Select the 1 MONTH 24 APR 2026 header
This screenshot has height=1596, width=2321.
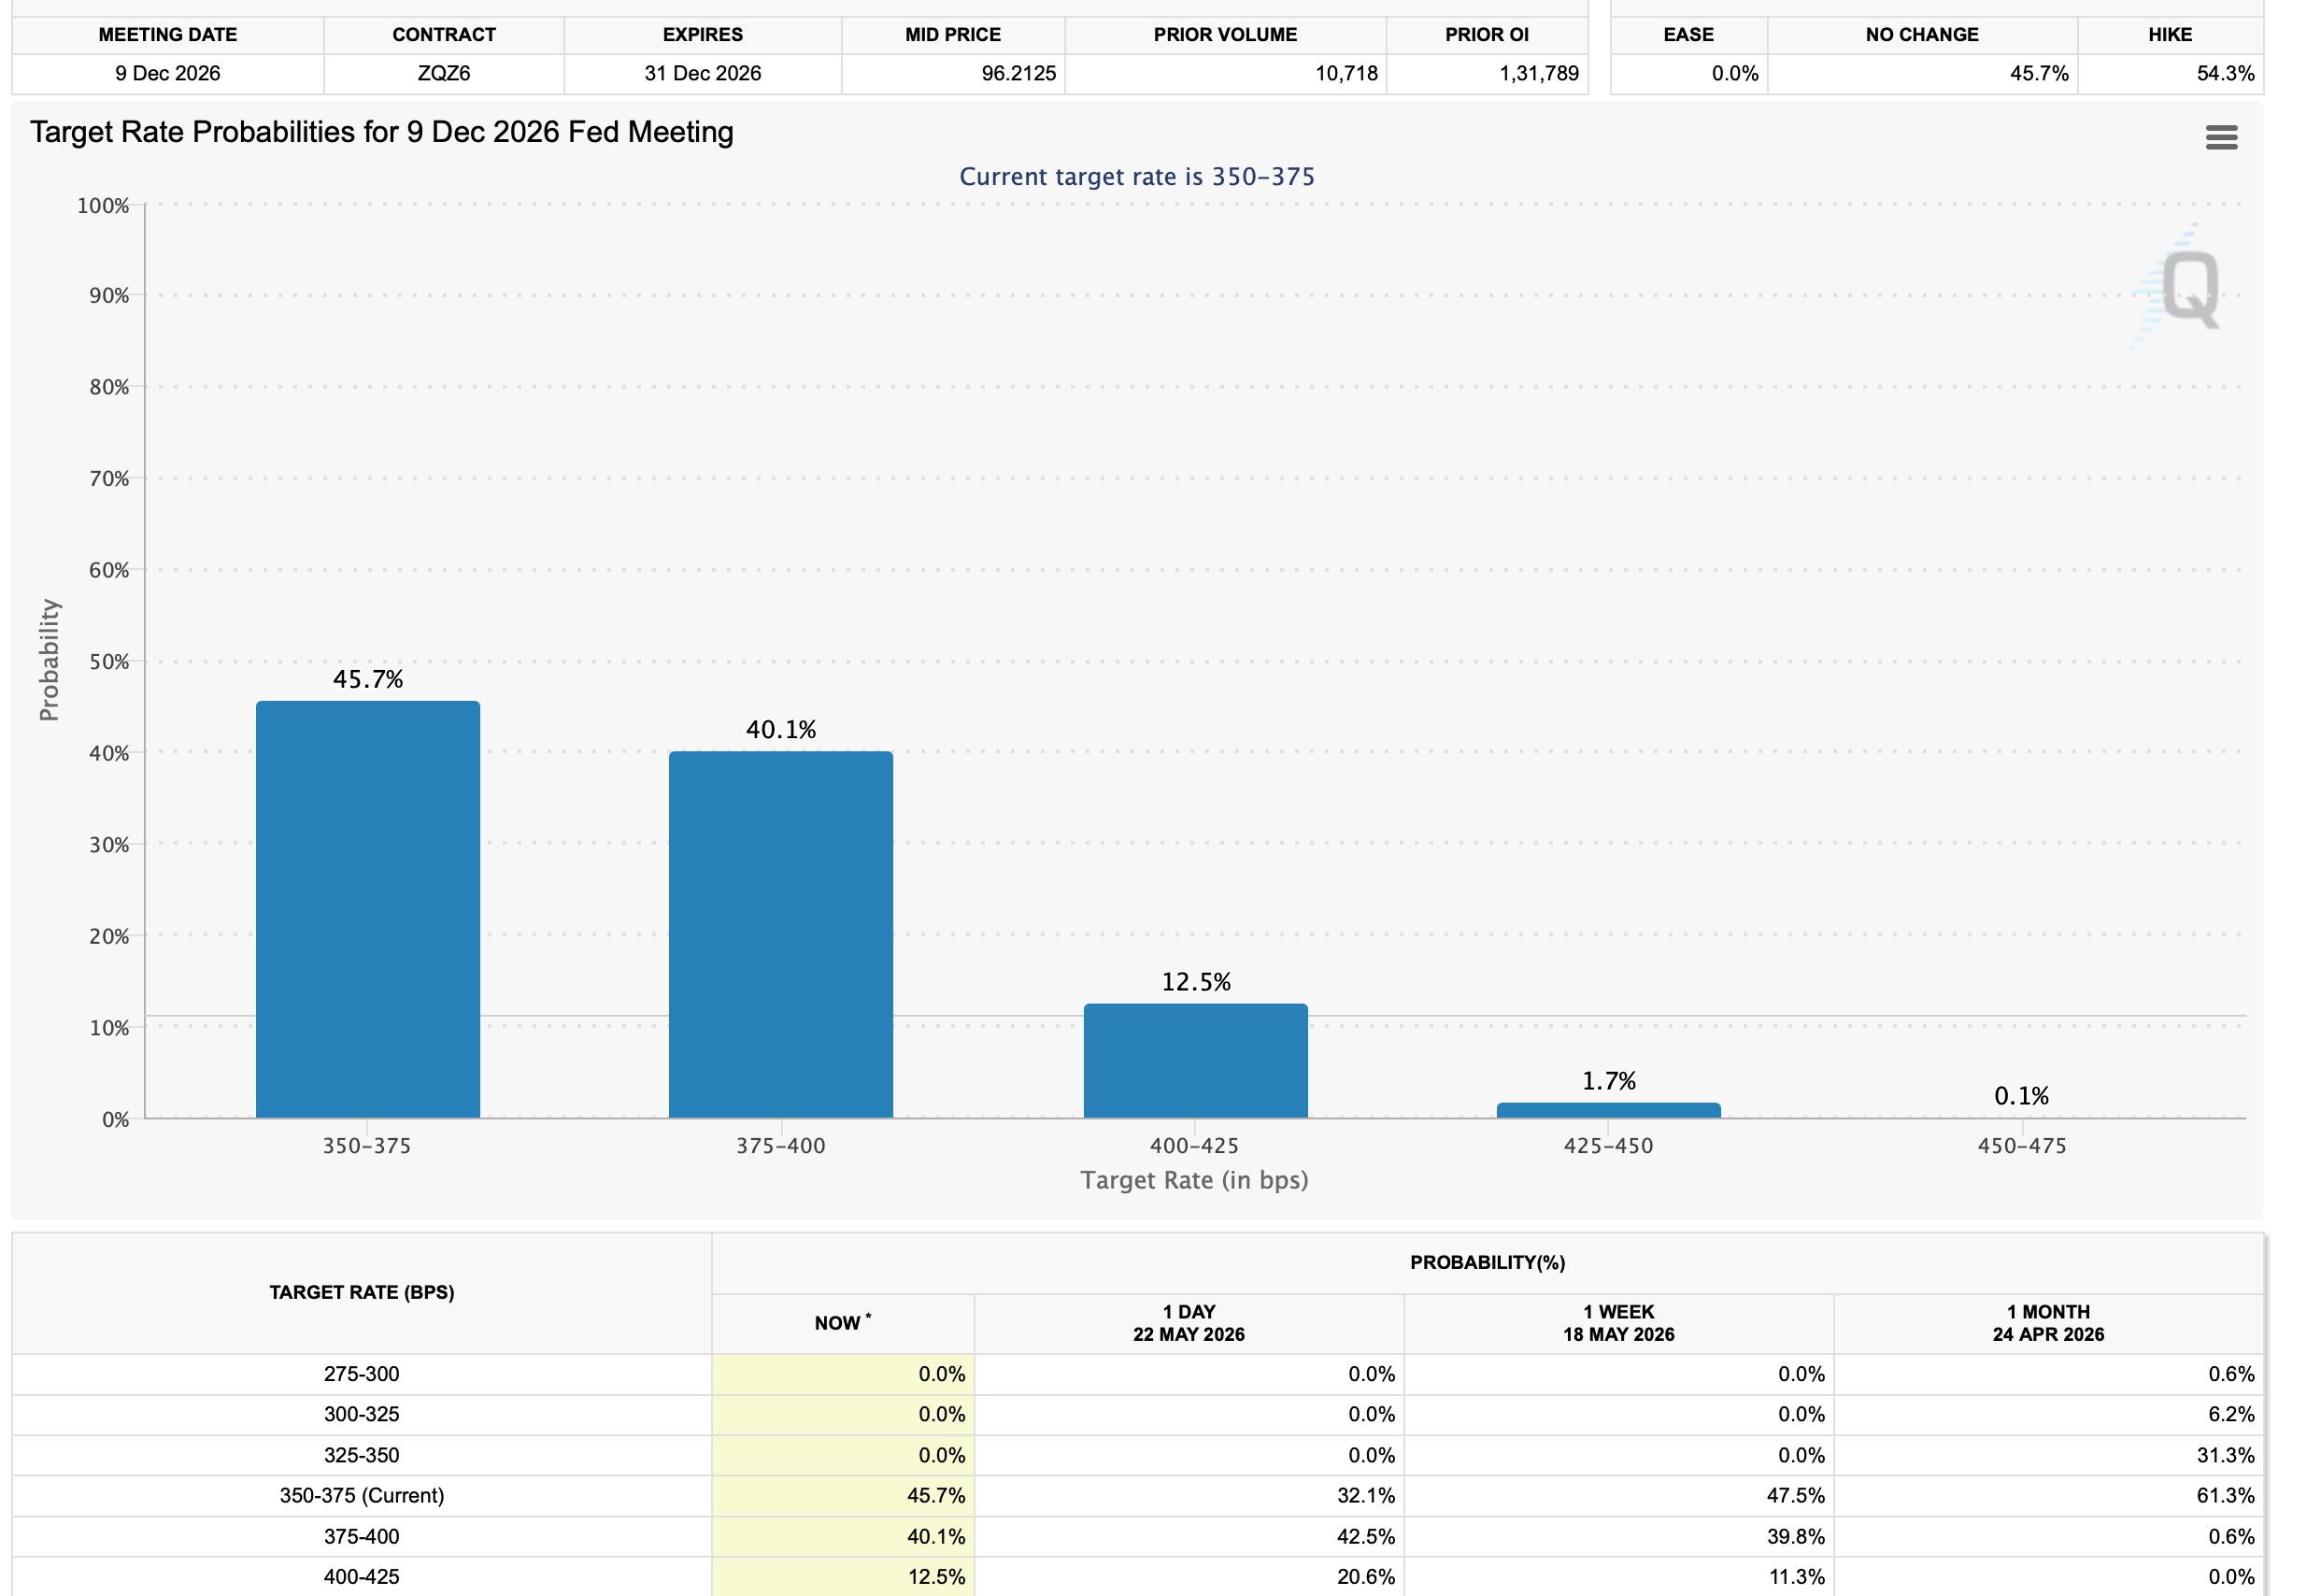click(2047, 1323)
